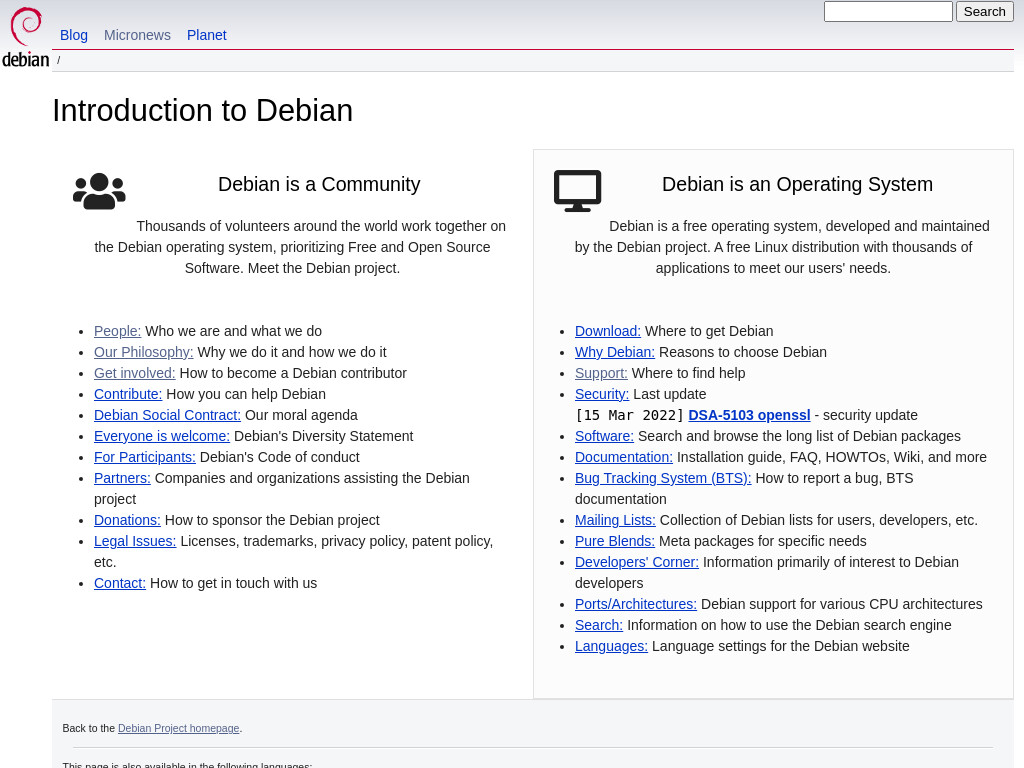Open the Languages settings link
The width and height of the screenshot is (1024, 768).
(x=611, y=647)
